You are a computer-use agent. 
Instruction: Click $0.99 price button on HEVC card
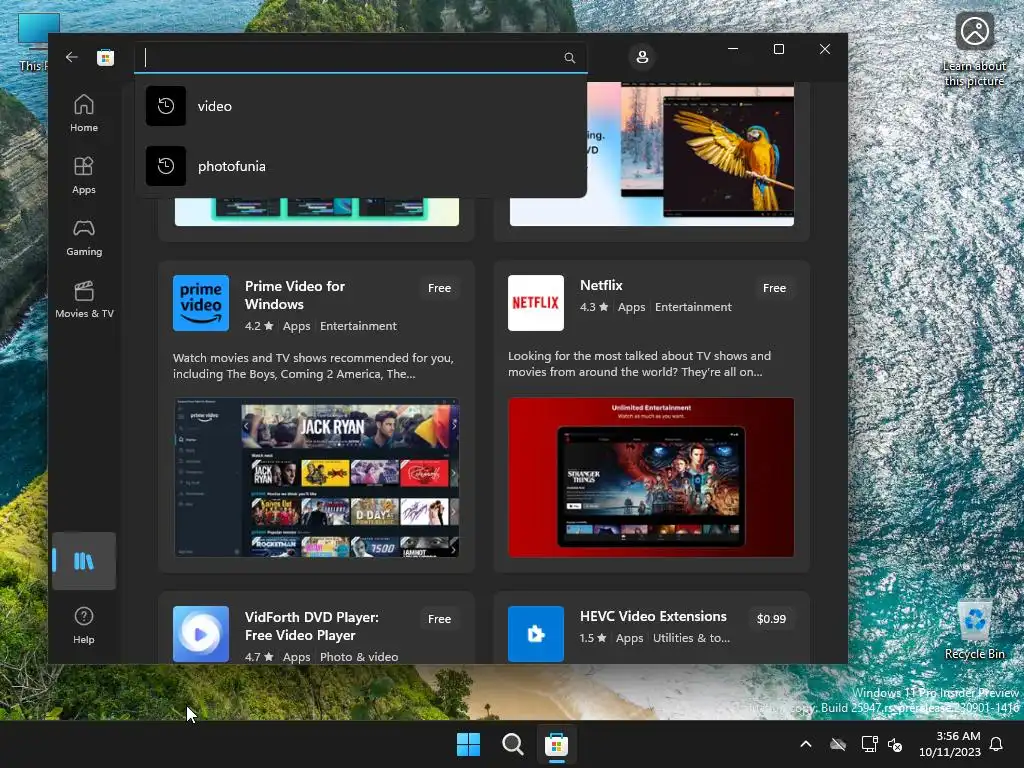coord(771,619)
